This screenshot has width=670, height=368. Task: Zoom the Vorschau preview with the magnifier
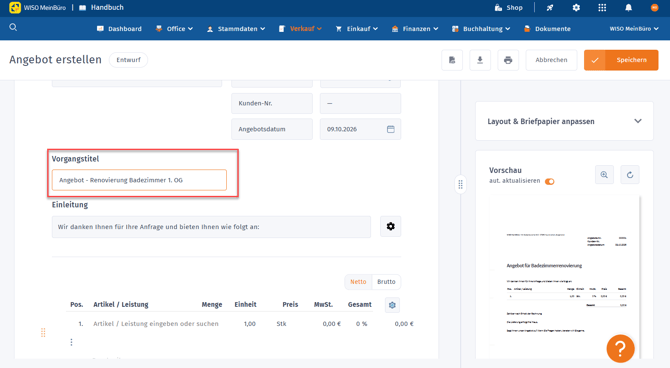click(x=604, y=175)
